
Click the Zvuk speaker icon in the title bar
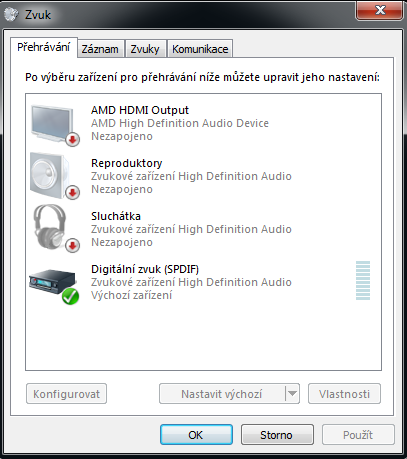pyautogui.click(x=11, y=14)
